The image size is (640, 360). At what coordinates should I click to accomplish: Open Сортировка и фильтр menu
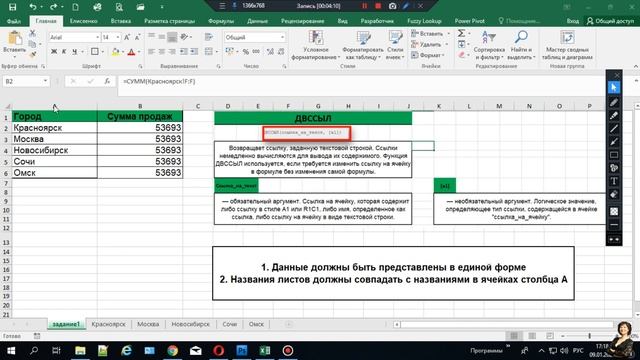coord(489,45)
